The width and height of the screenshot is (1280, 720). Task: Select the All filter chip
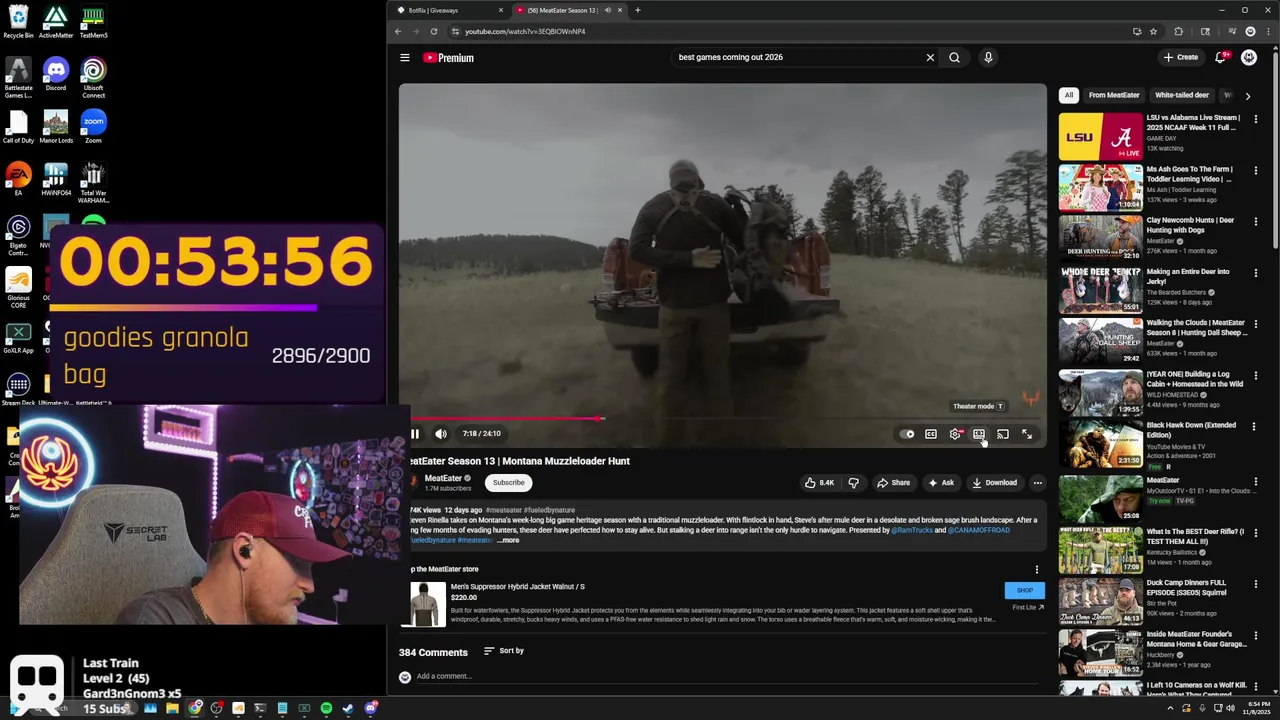1069,96
